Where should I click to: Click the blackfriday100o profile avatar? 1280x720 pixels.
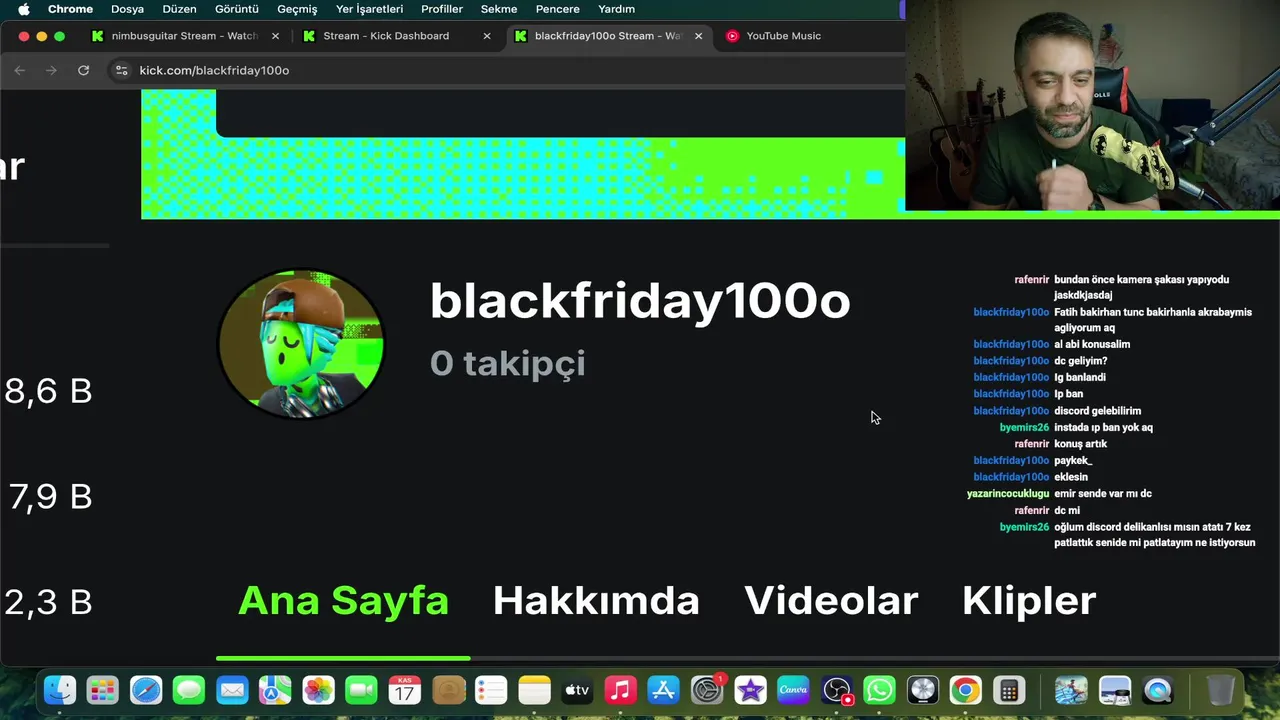(301, 344)
